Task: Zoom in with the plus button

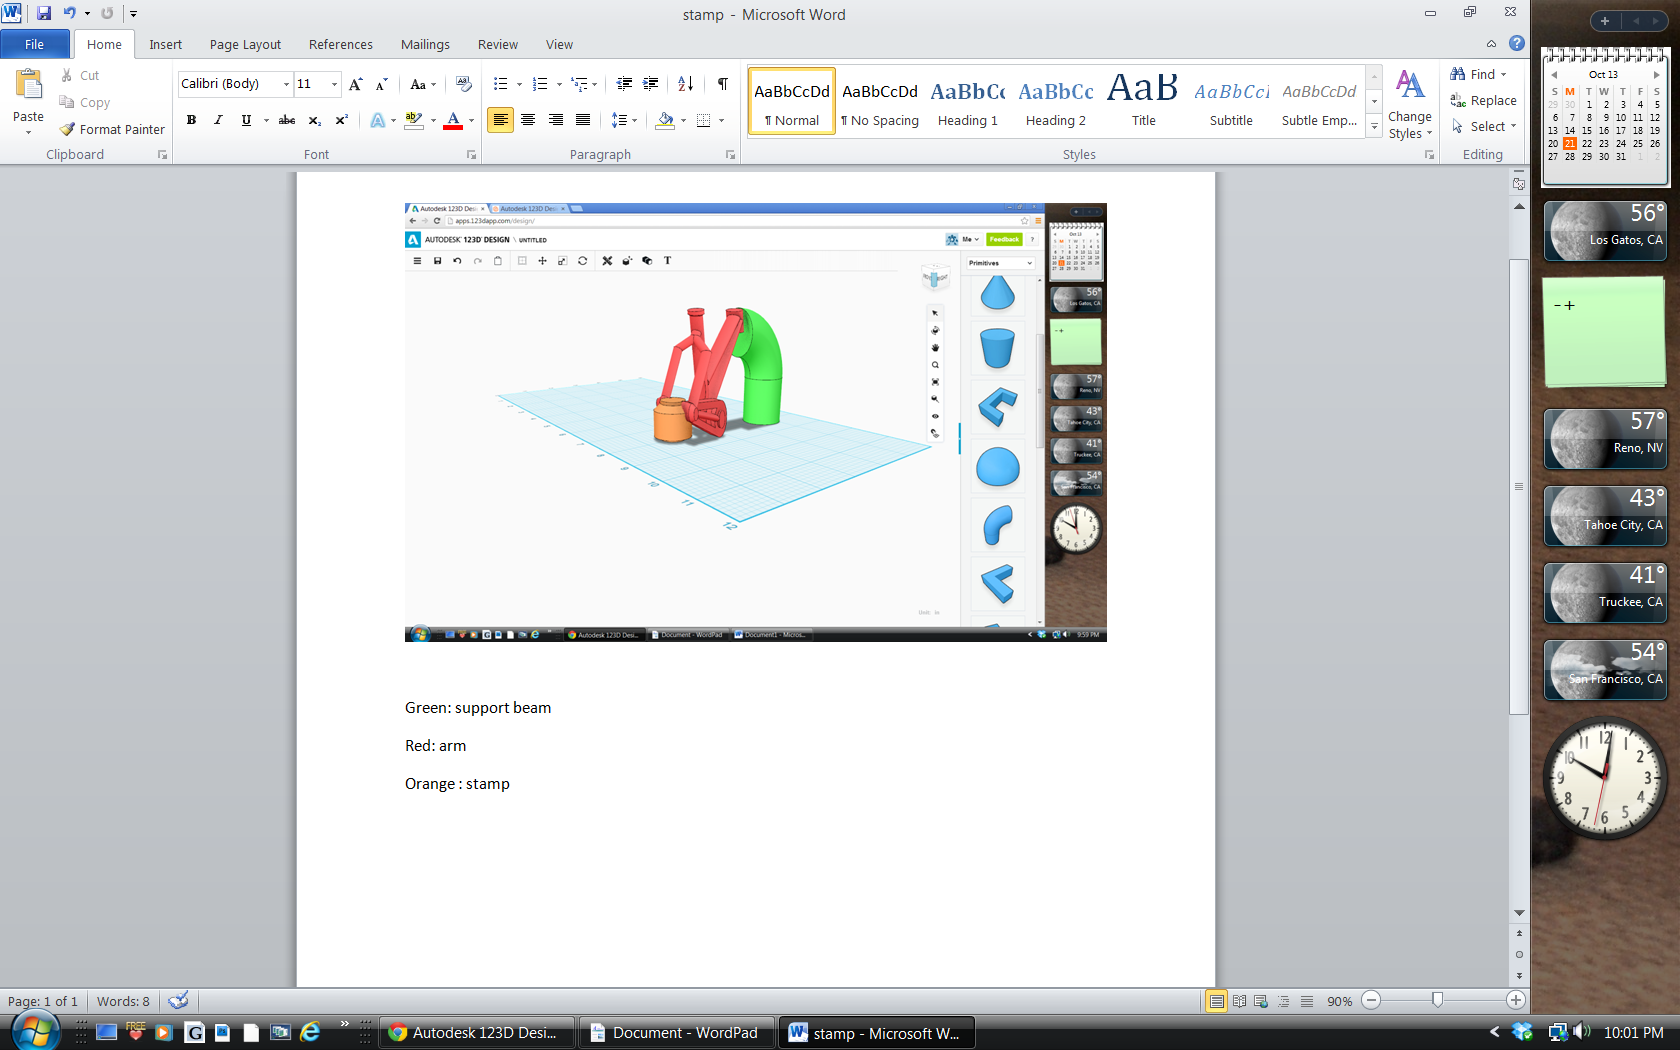Action: (x=1516, y=1001)
